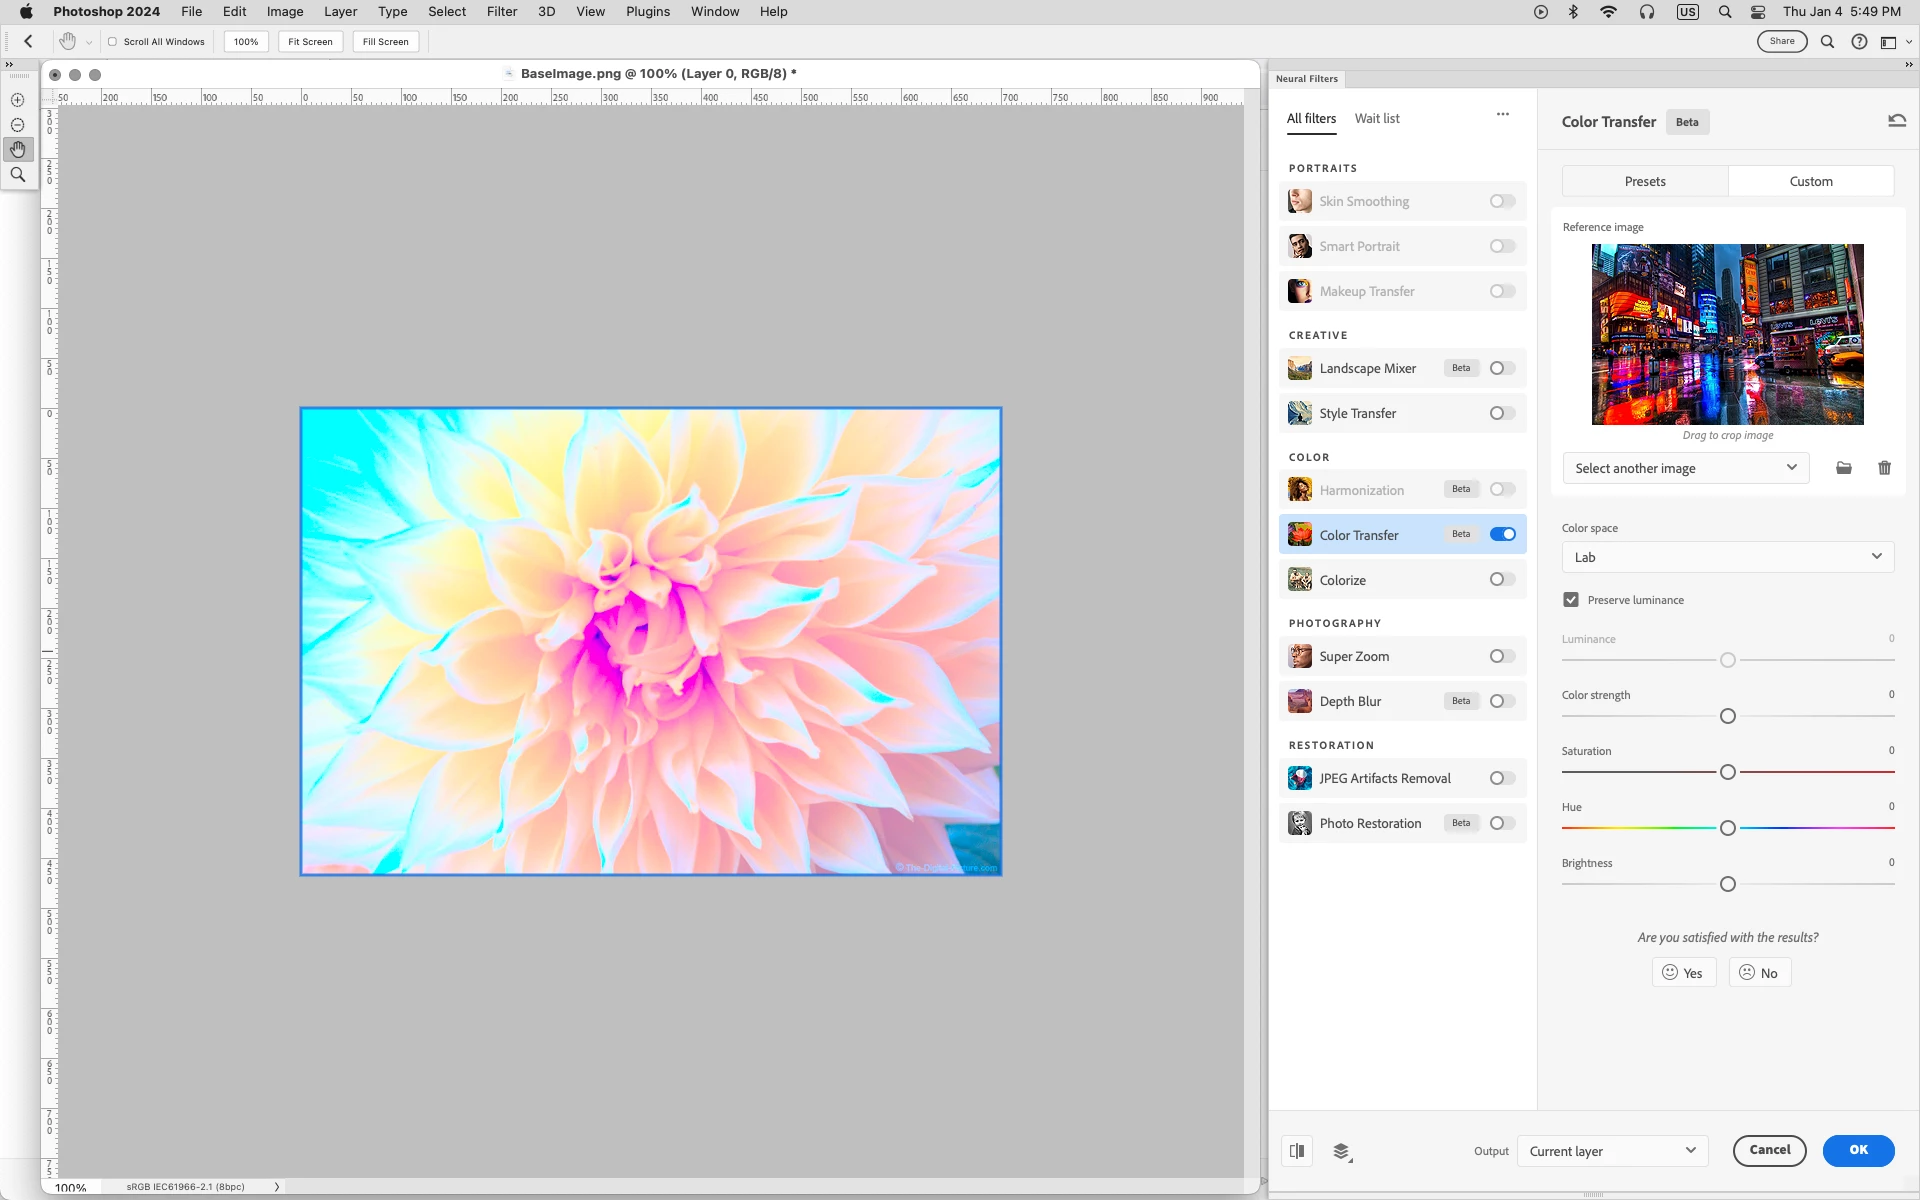Turn off the Color Transfer toggle

pos(1502,534)
